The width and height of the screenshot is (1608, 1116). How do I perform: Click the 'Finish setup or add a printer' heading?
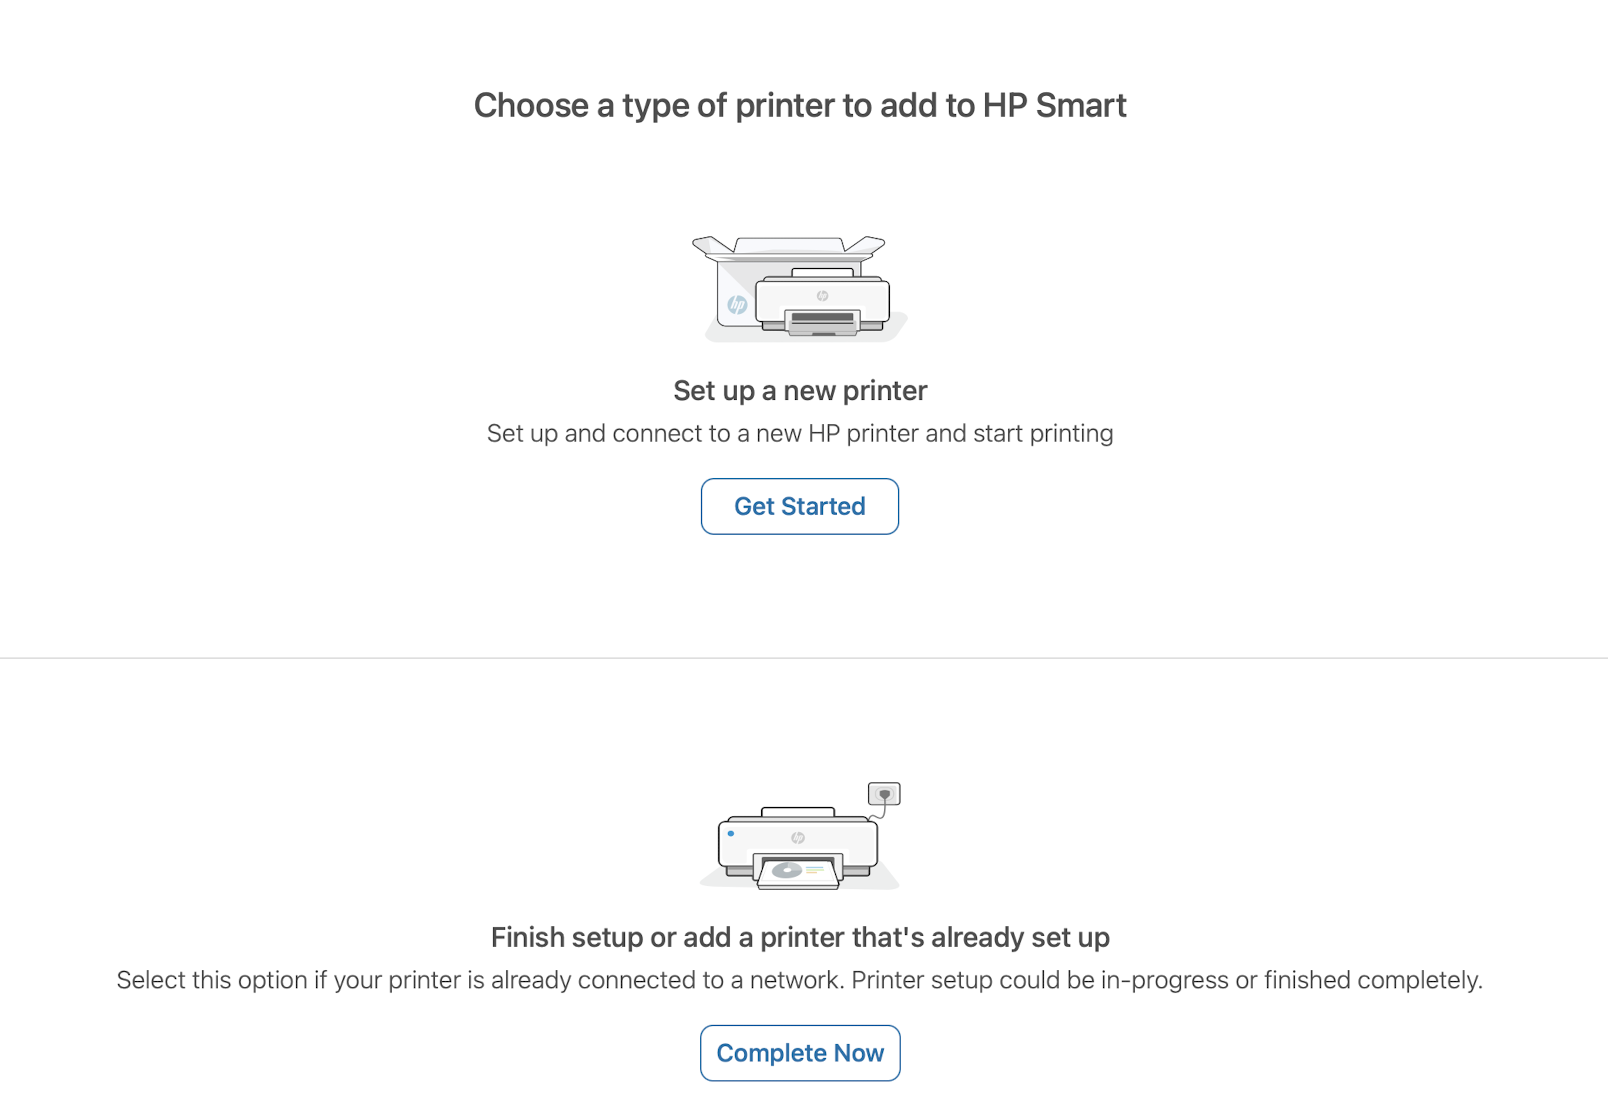(799, 937)
